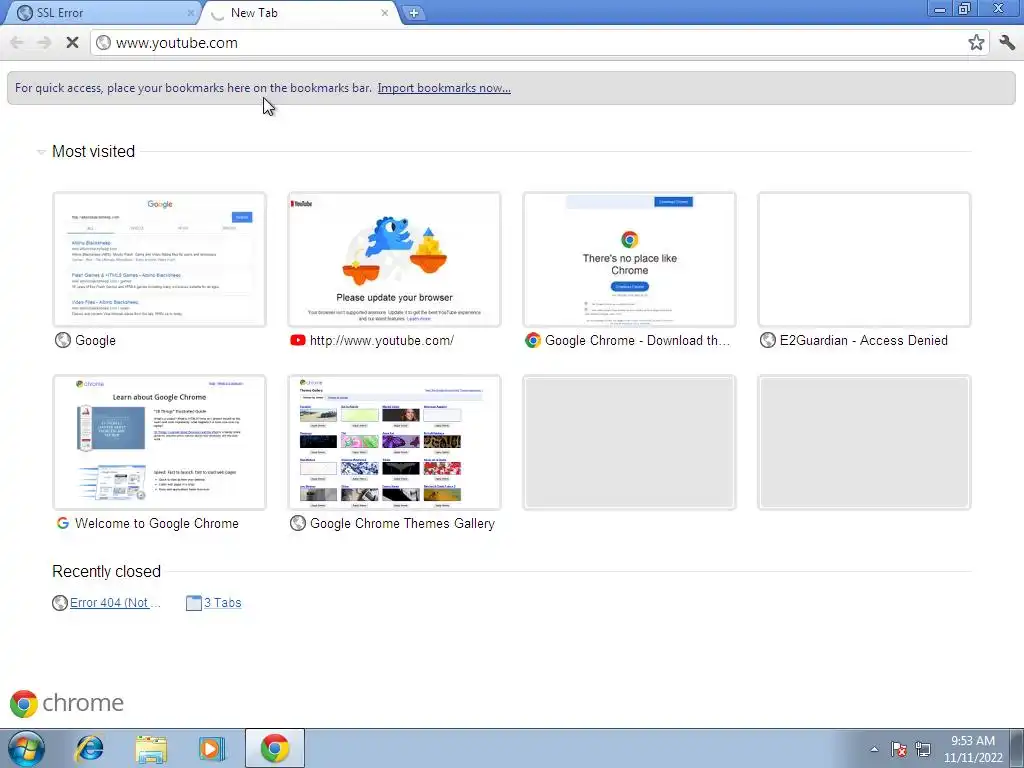Open Welcome to Google Chrome thumbnail
The height and width of the screenshot is (768, 1024).
pos(159,442)
